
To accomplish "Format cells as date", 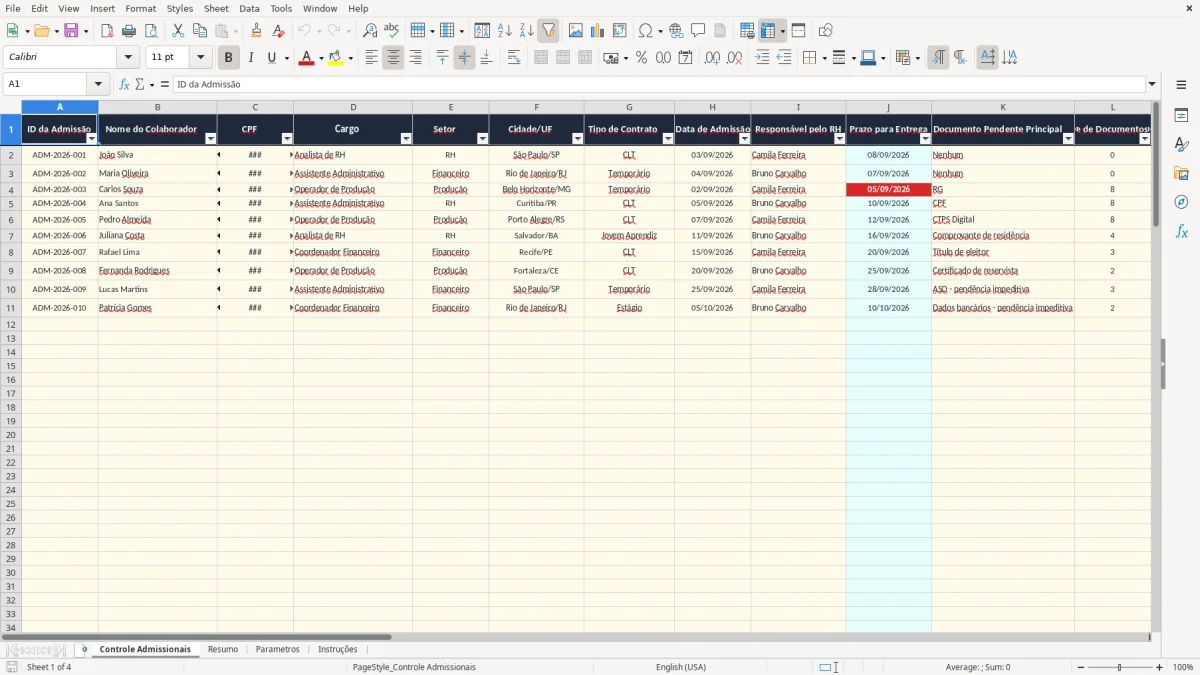I will pyautogui.click(x=685, y=58).
